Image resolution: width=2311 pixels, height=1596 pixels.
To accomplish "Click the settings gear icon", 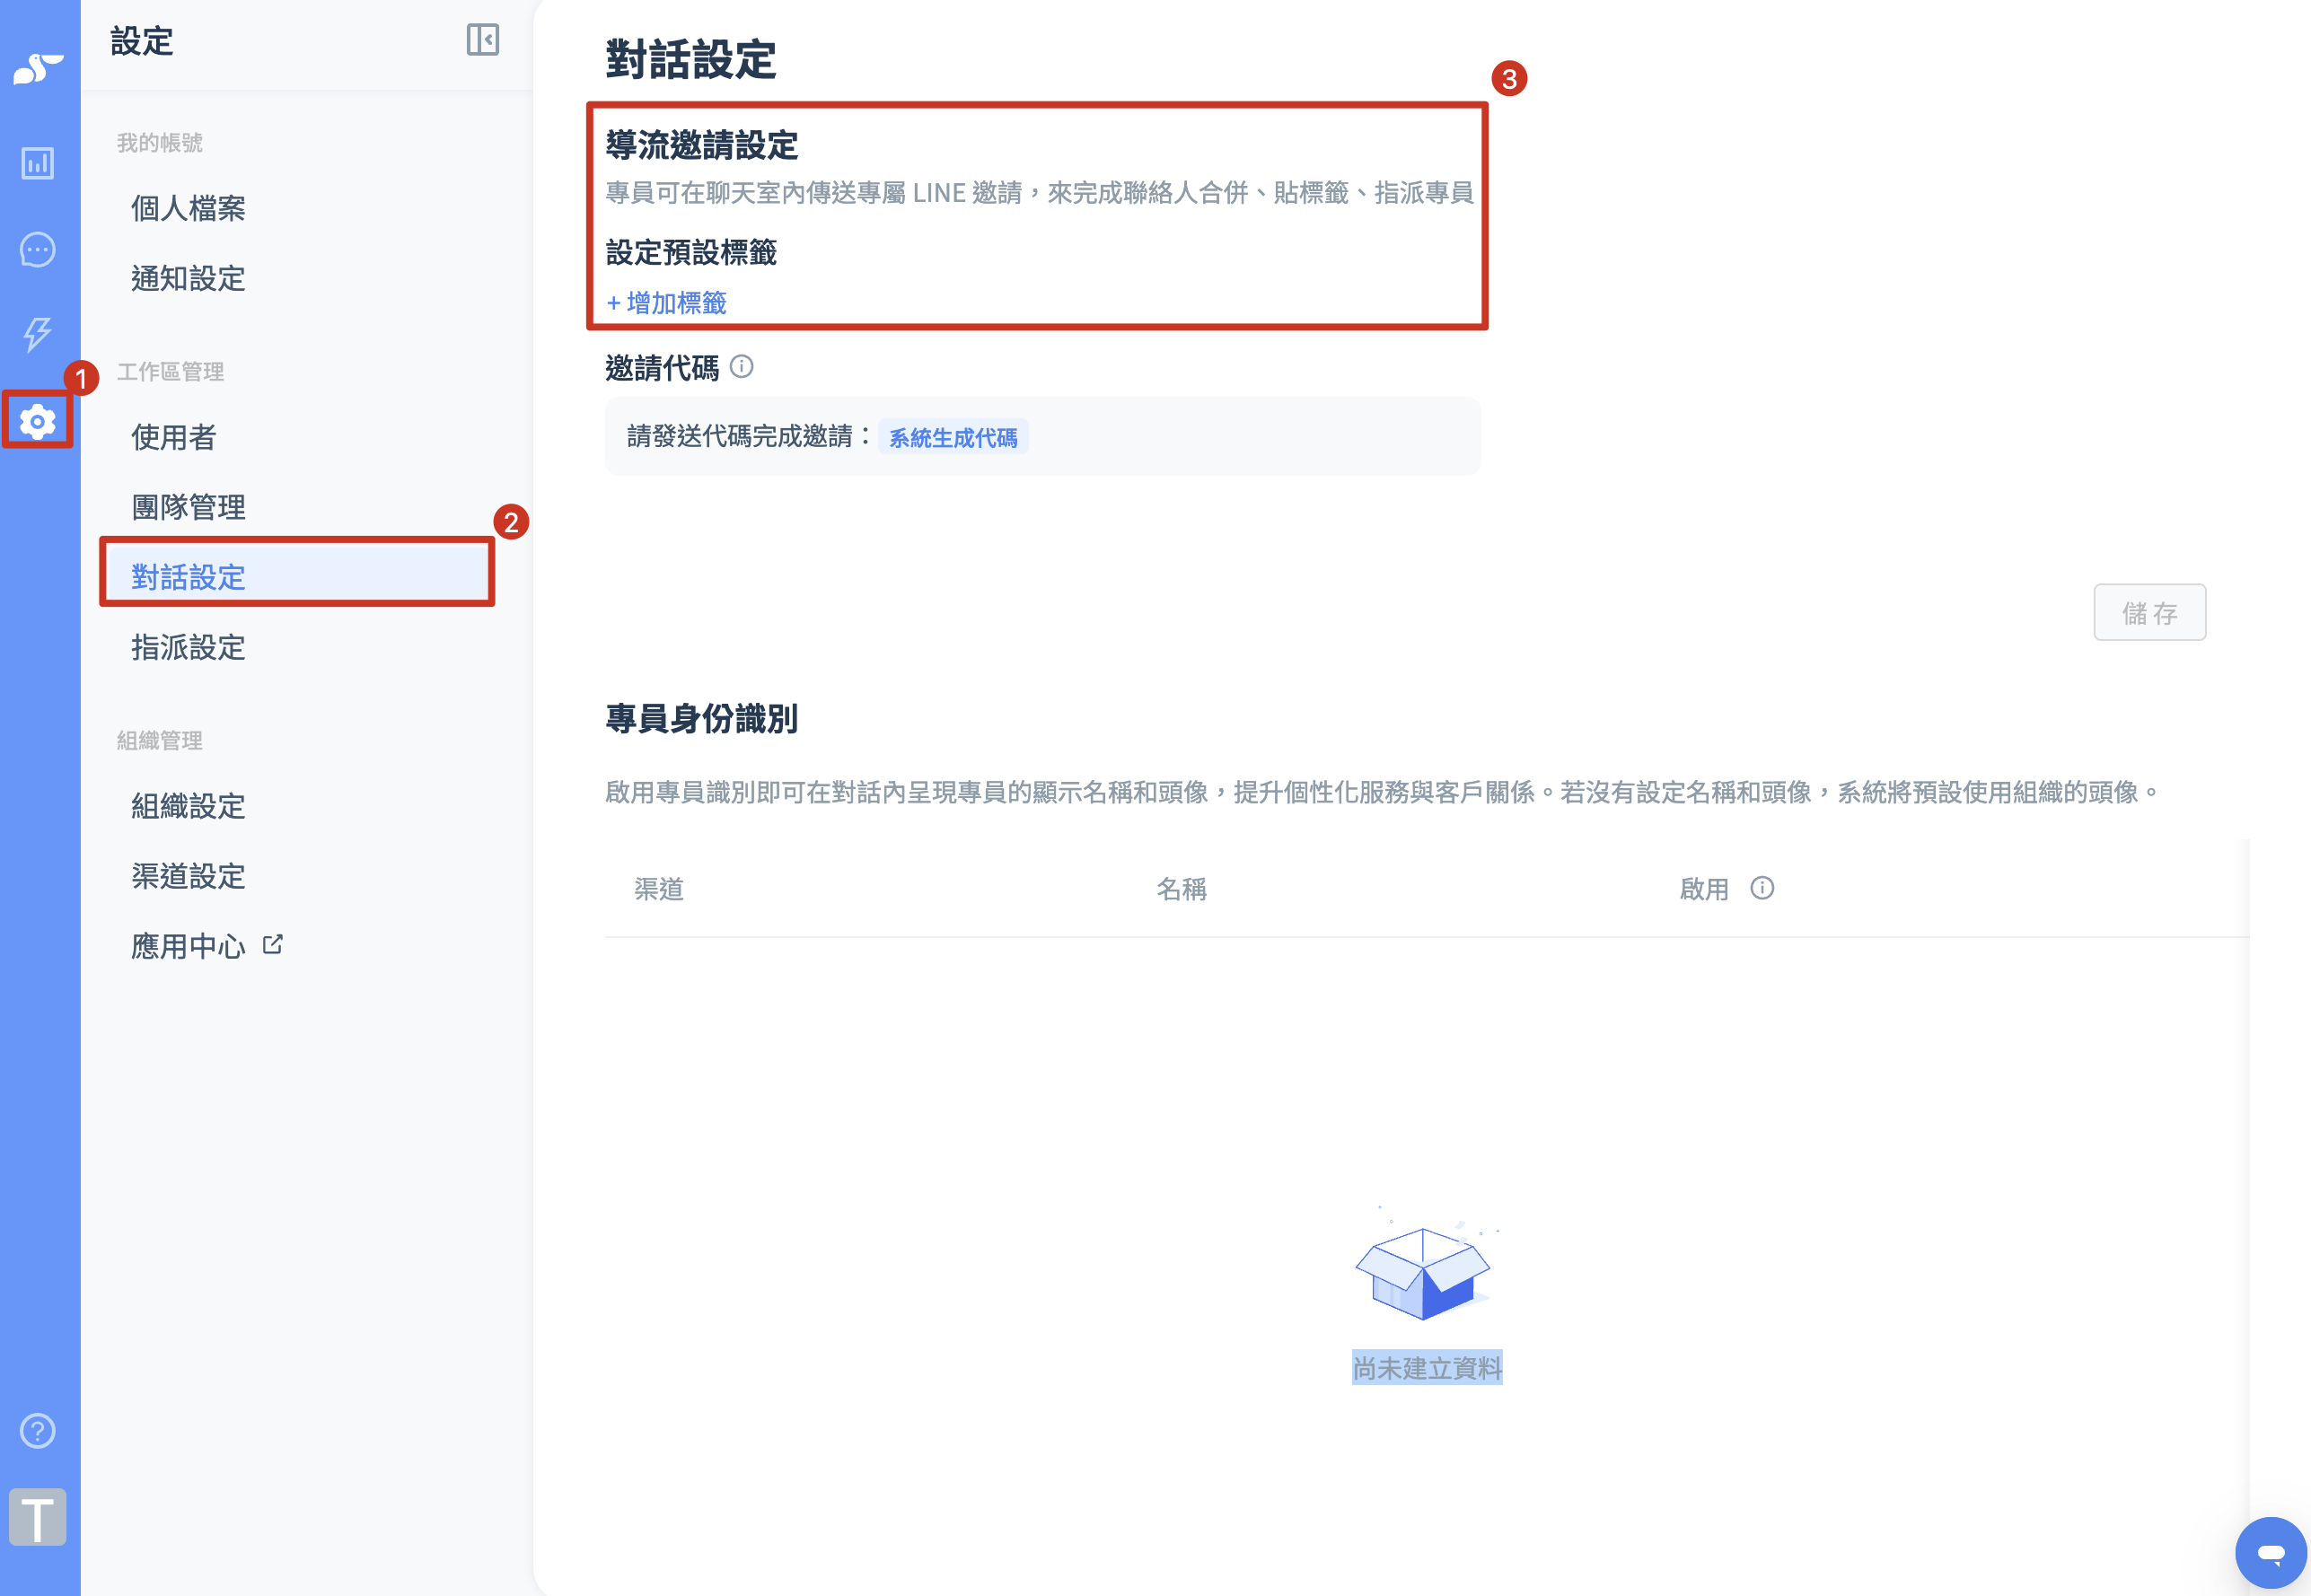I will point(38,421).
